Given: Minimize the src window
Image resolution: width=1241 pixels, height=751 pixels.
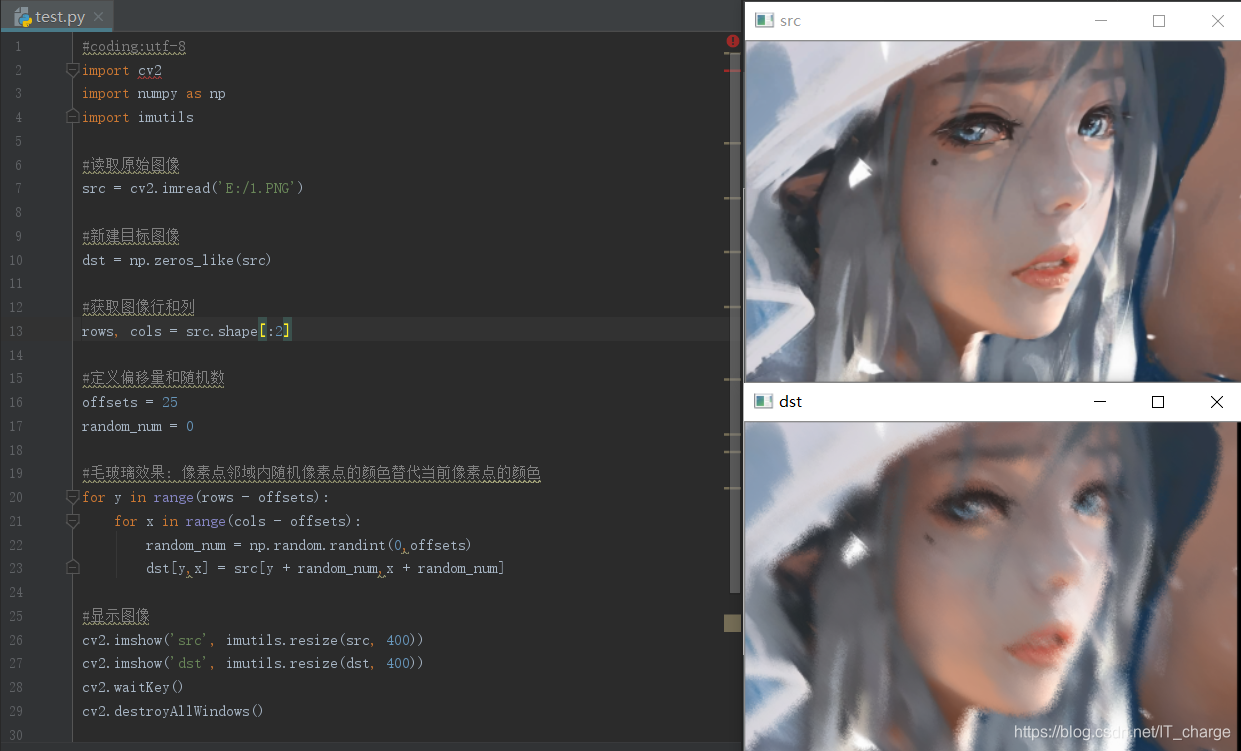Looking at the screenshot, I should [x=1101, y=20].
